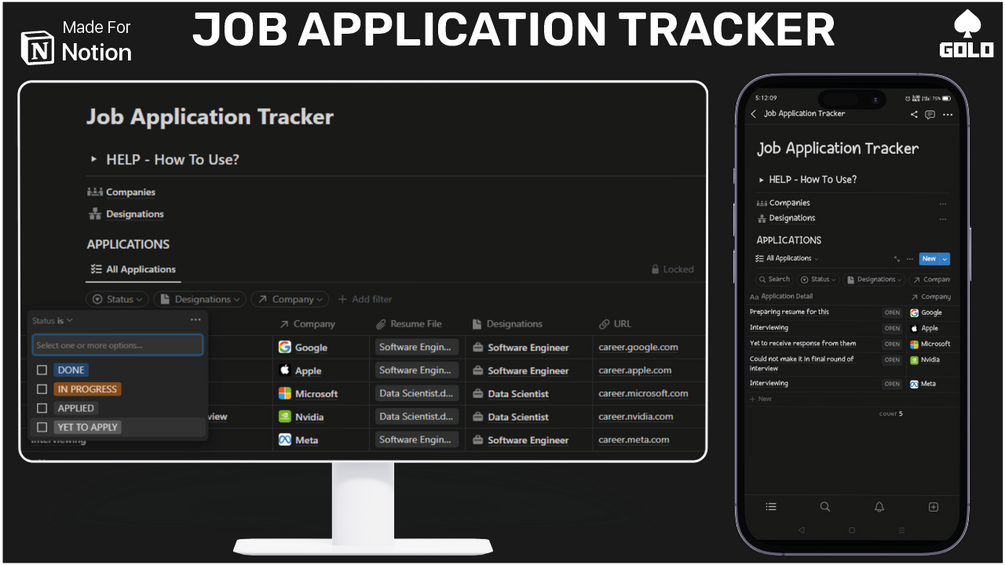Open career.meta.com link
Viewport: 1005px width, 565px height.
(x=634, y=439)
